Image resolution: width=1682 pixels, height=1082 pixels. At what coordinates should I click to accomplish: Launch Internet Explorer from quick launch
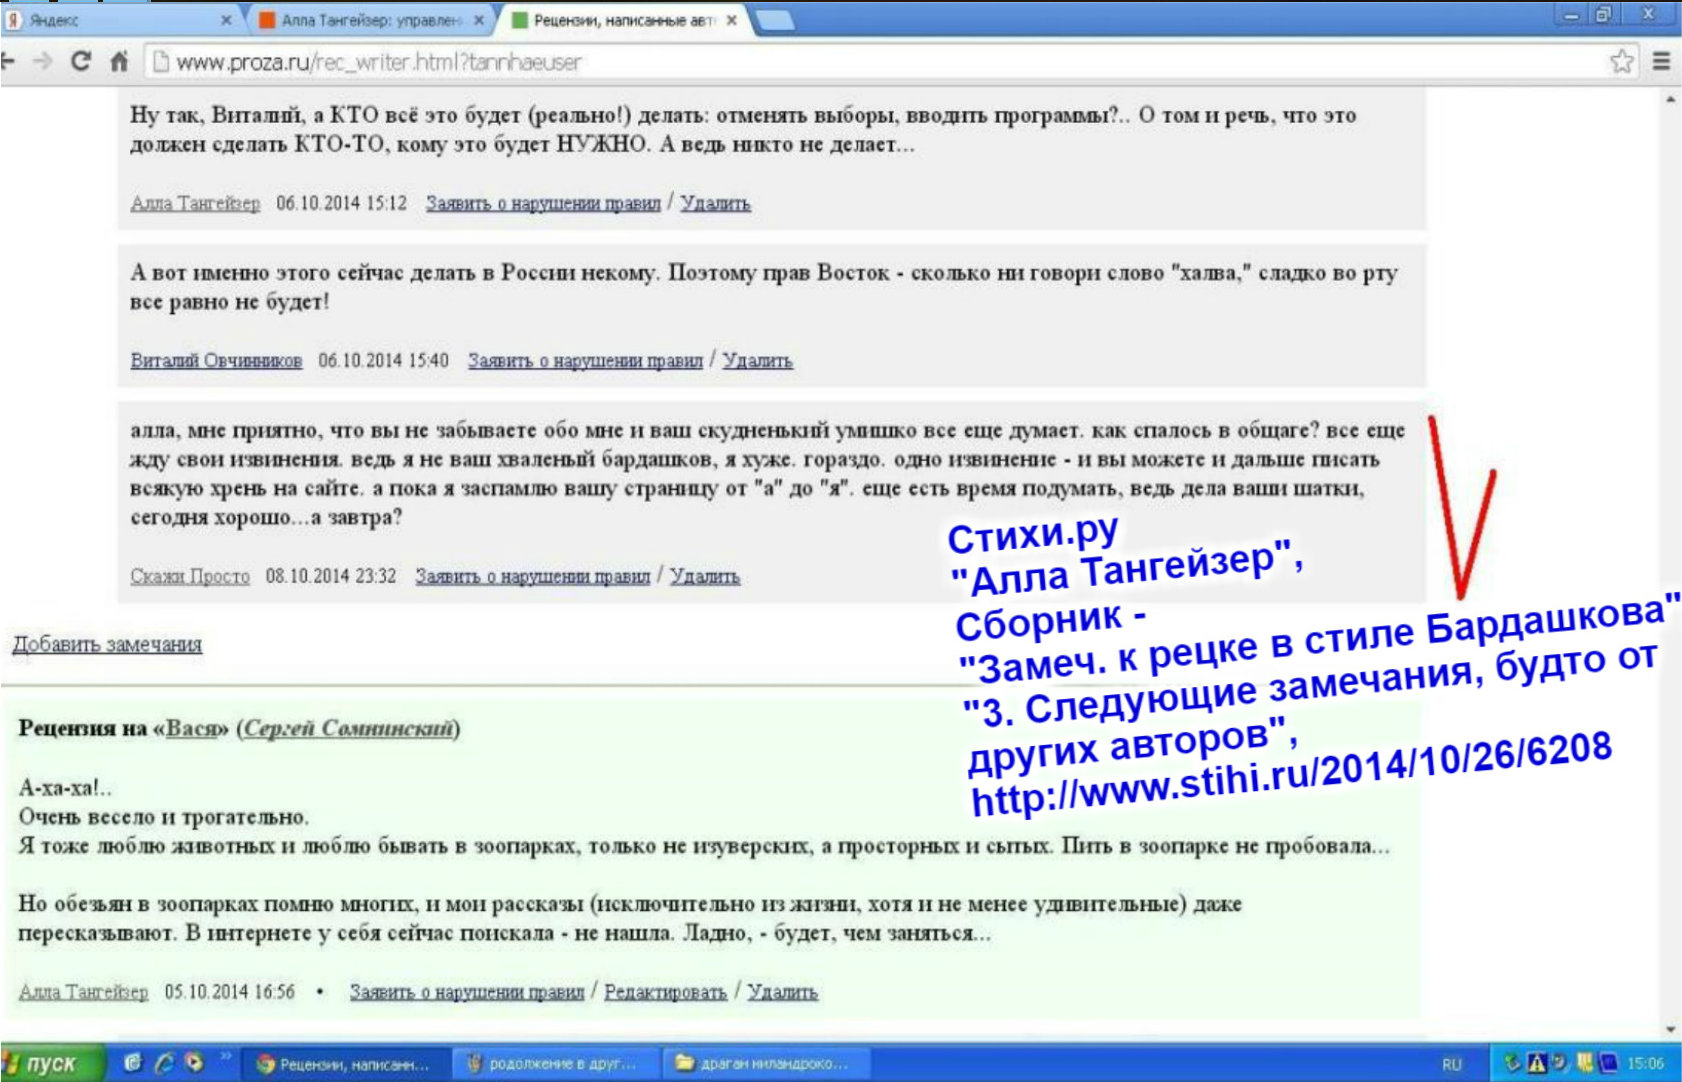[x=164, y=1062]
